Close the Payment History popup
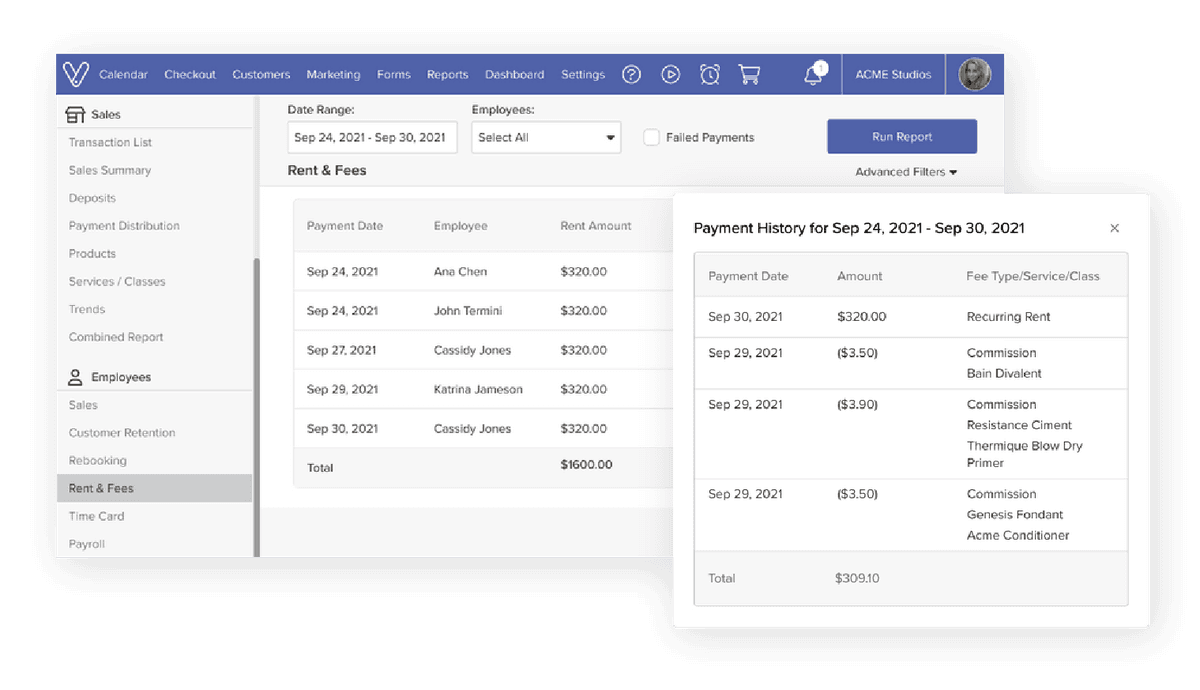 1114,228
